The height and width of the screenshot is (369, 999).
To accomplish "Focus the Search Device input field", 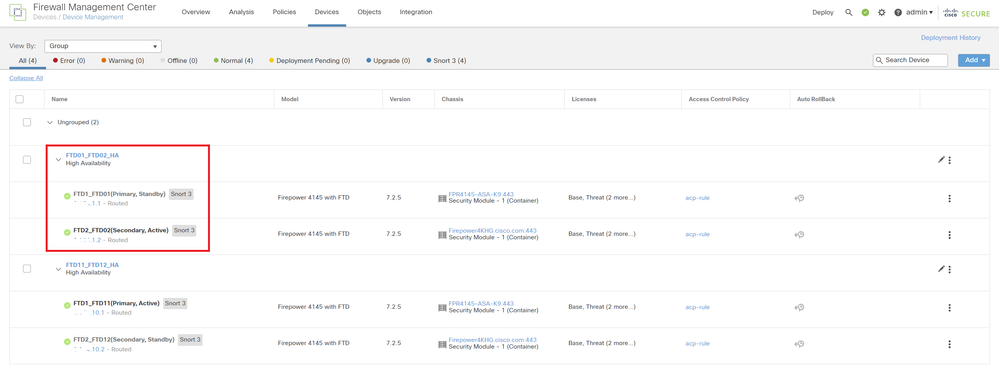I will pyautogui.click(x=910, y=60).
